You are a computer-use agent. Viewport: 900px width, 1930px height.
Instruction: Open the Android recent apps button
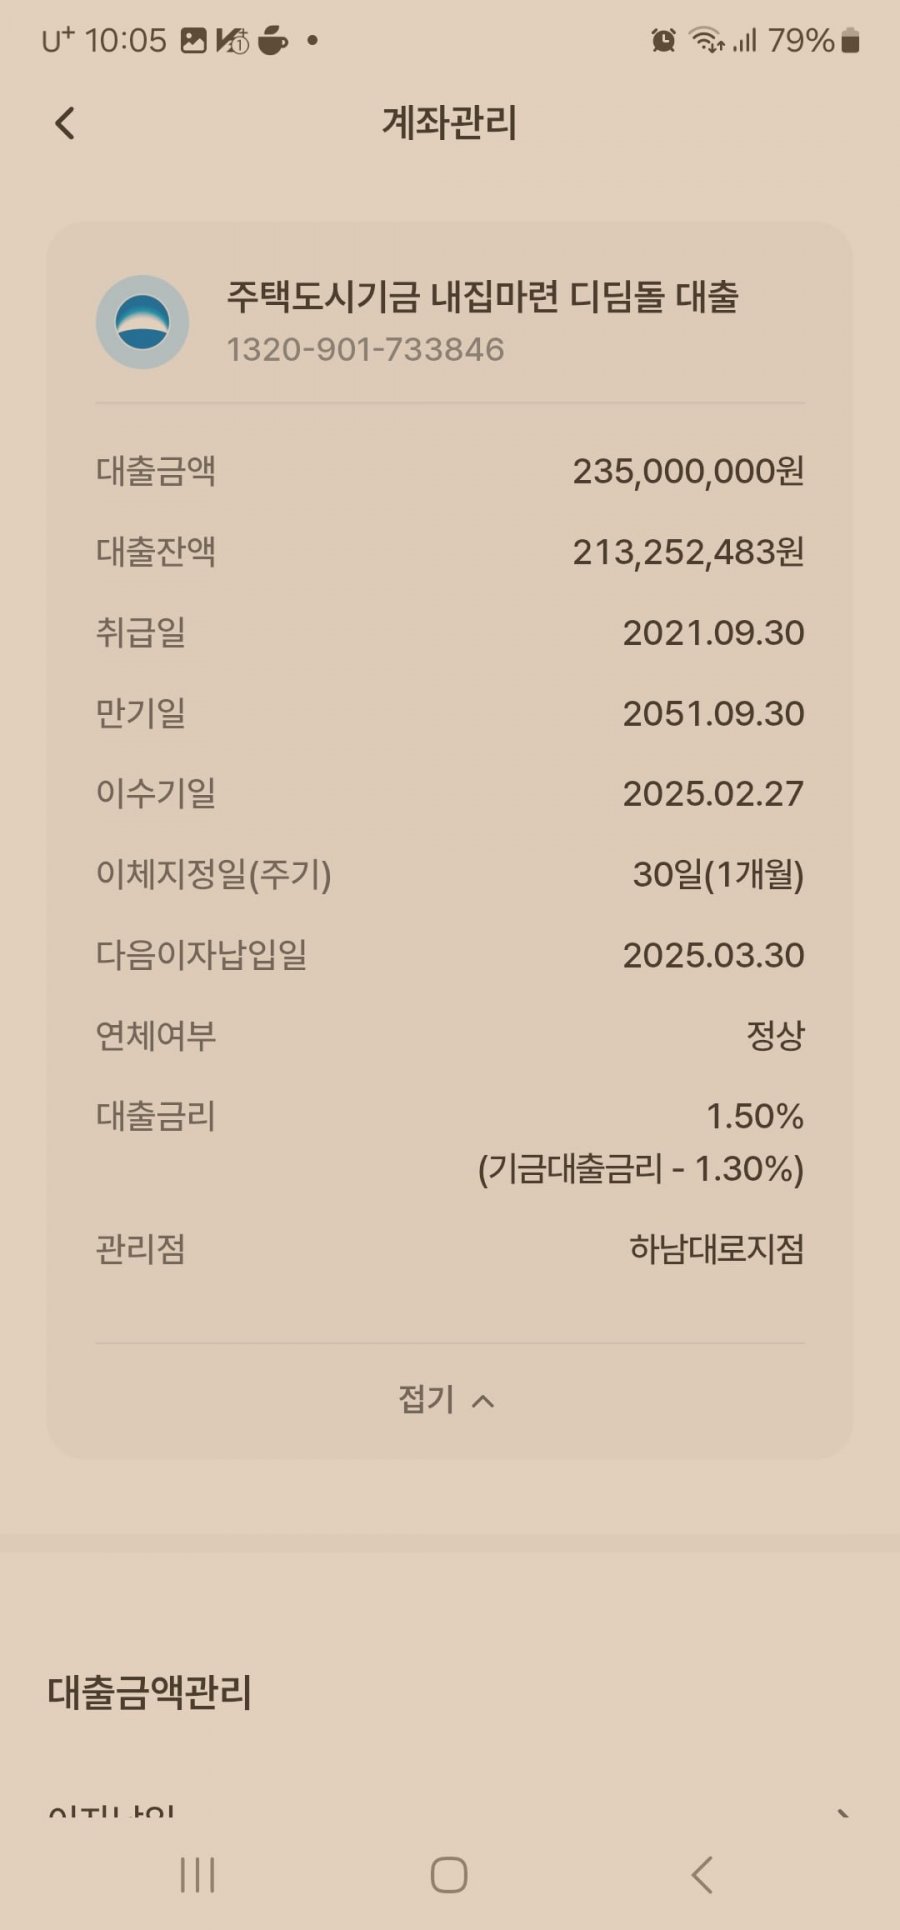197,1875
